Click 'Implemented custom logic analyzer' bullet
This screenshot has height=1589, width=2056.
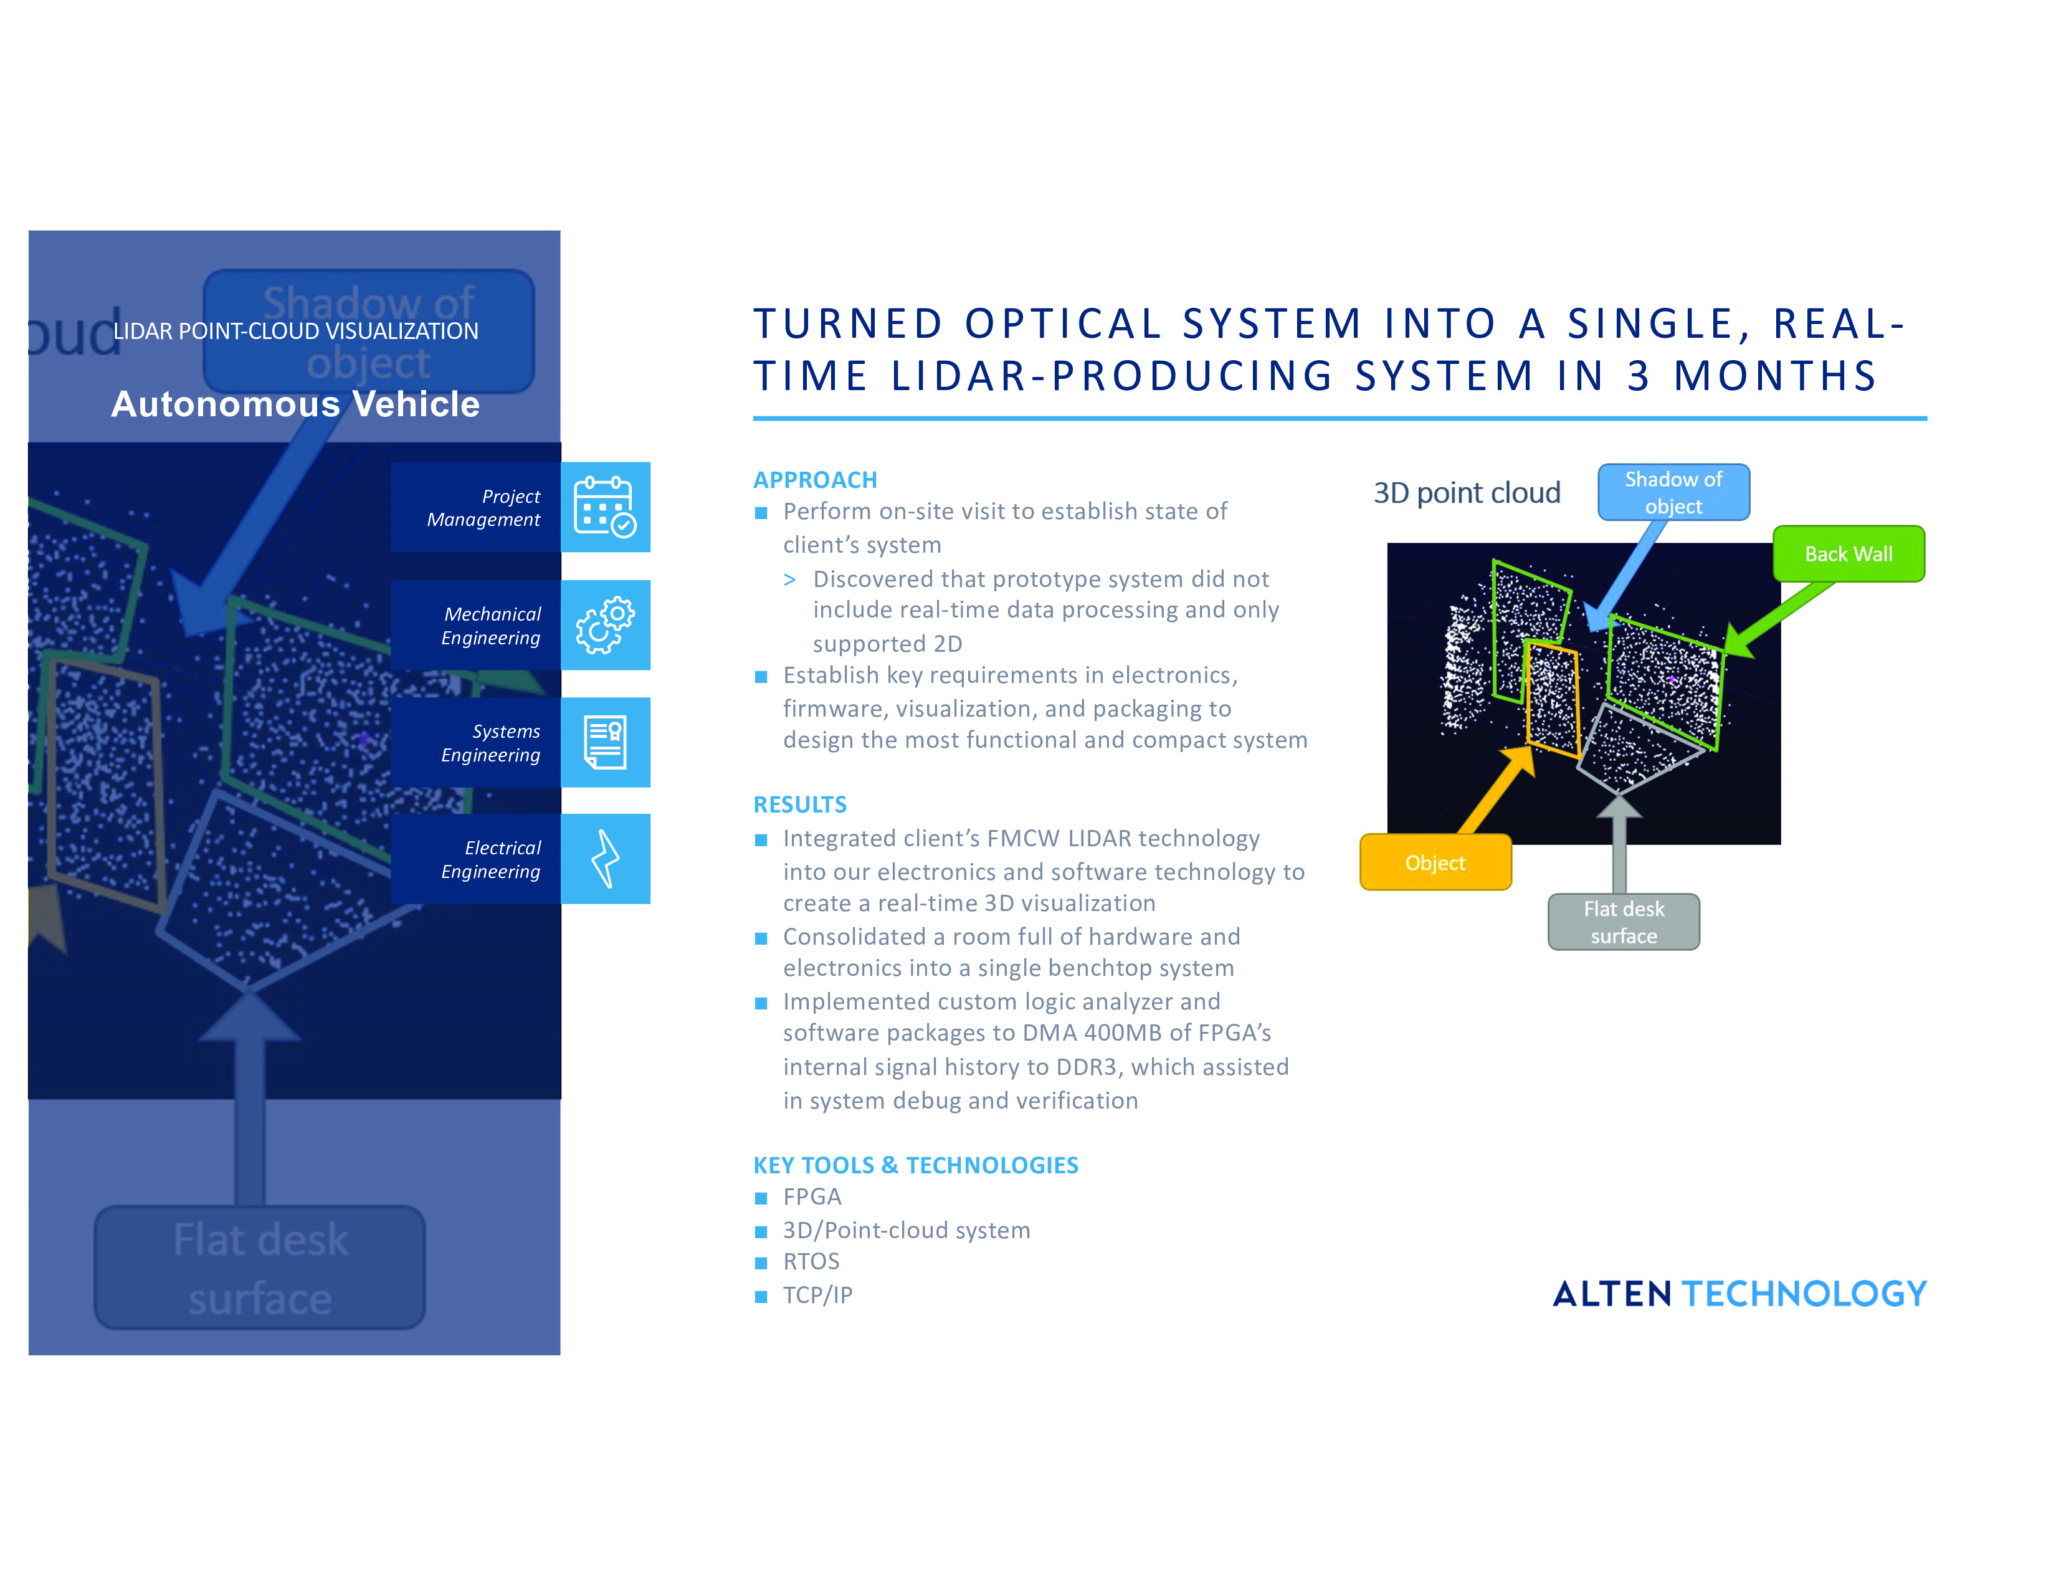(x=1036, y=1051)
